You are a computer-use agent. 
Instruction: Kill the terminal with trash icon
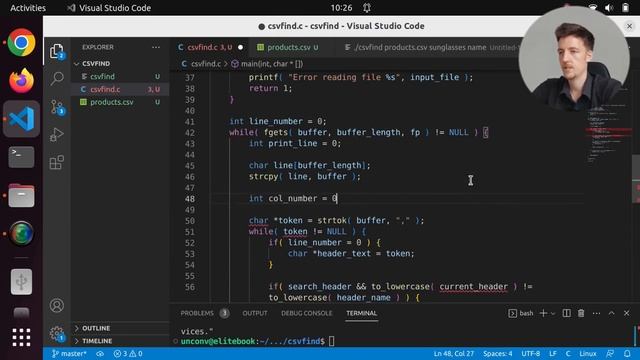click(x=581, y=313)
